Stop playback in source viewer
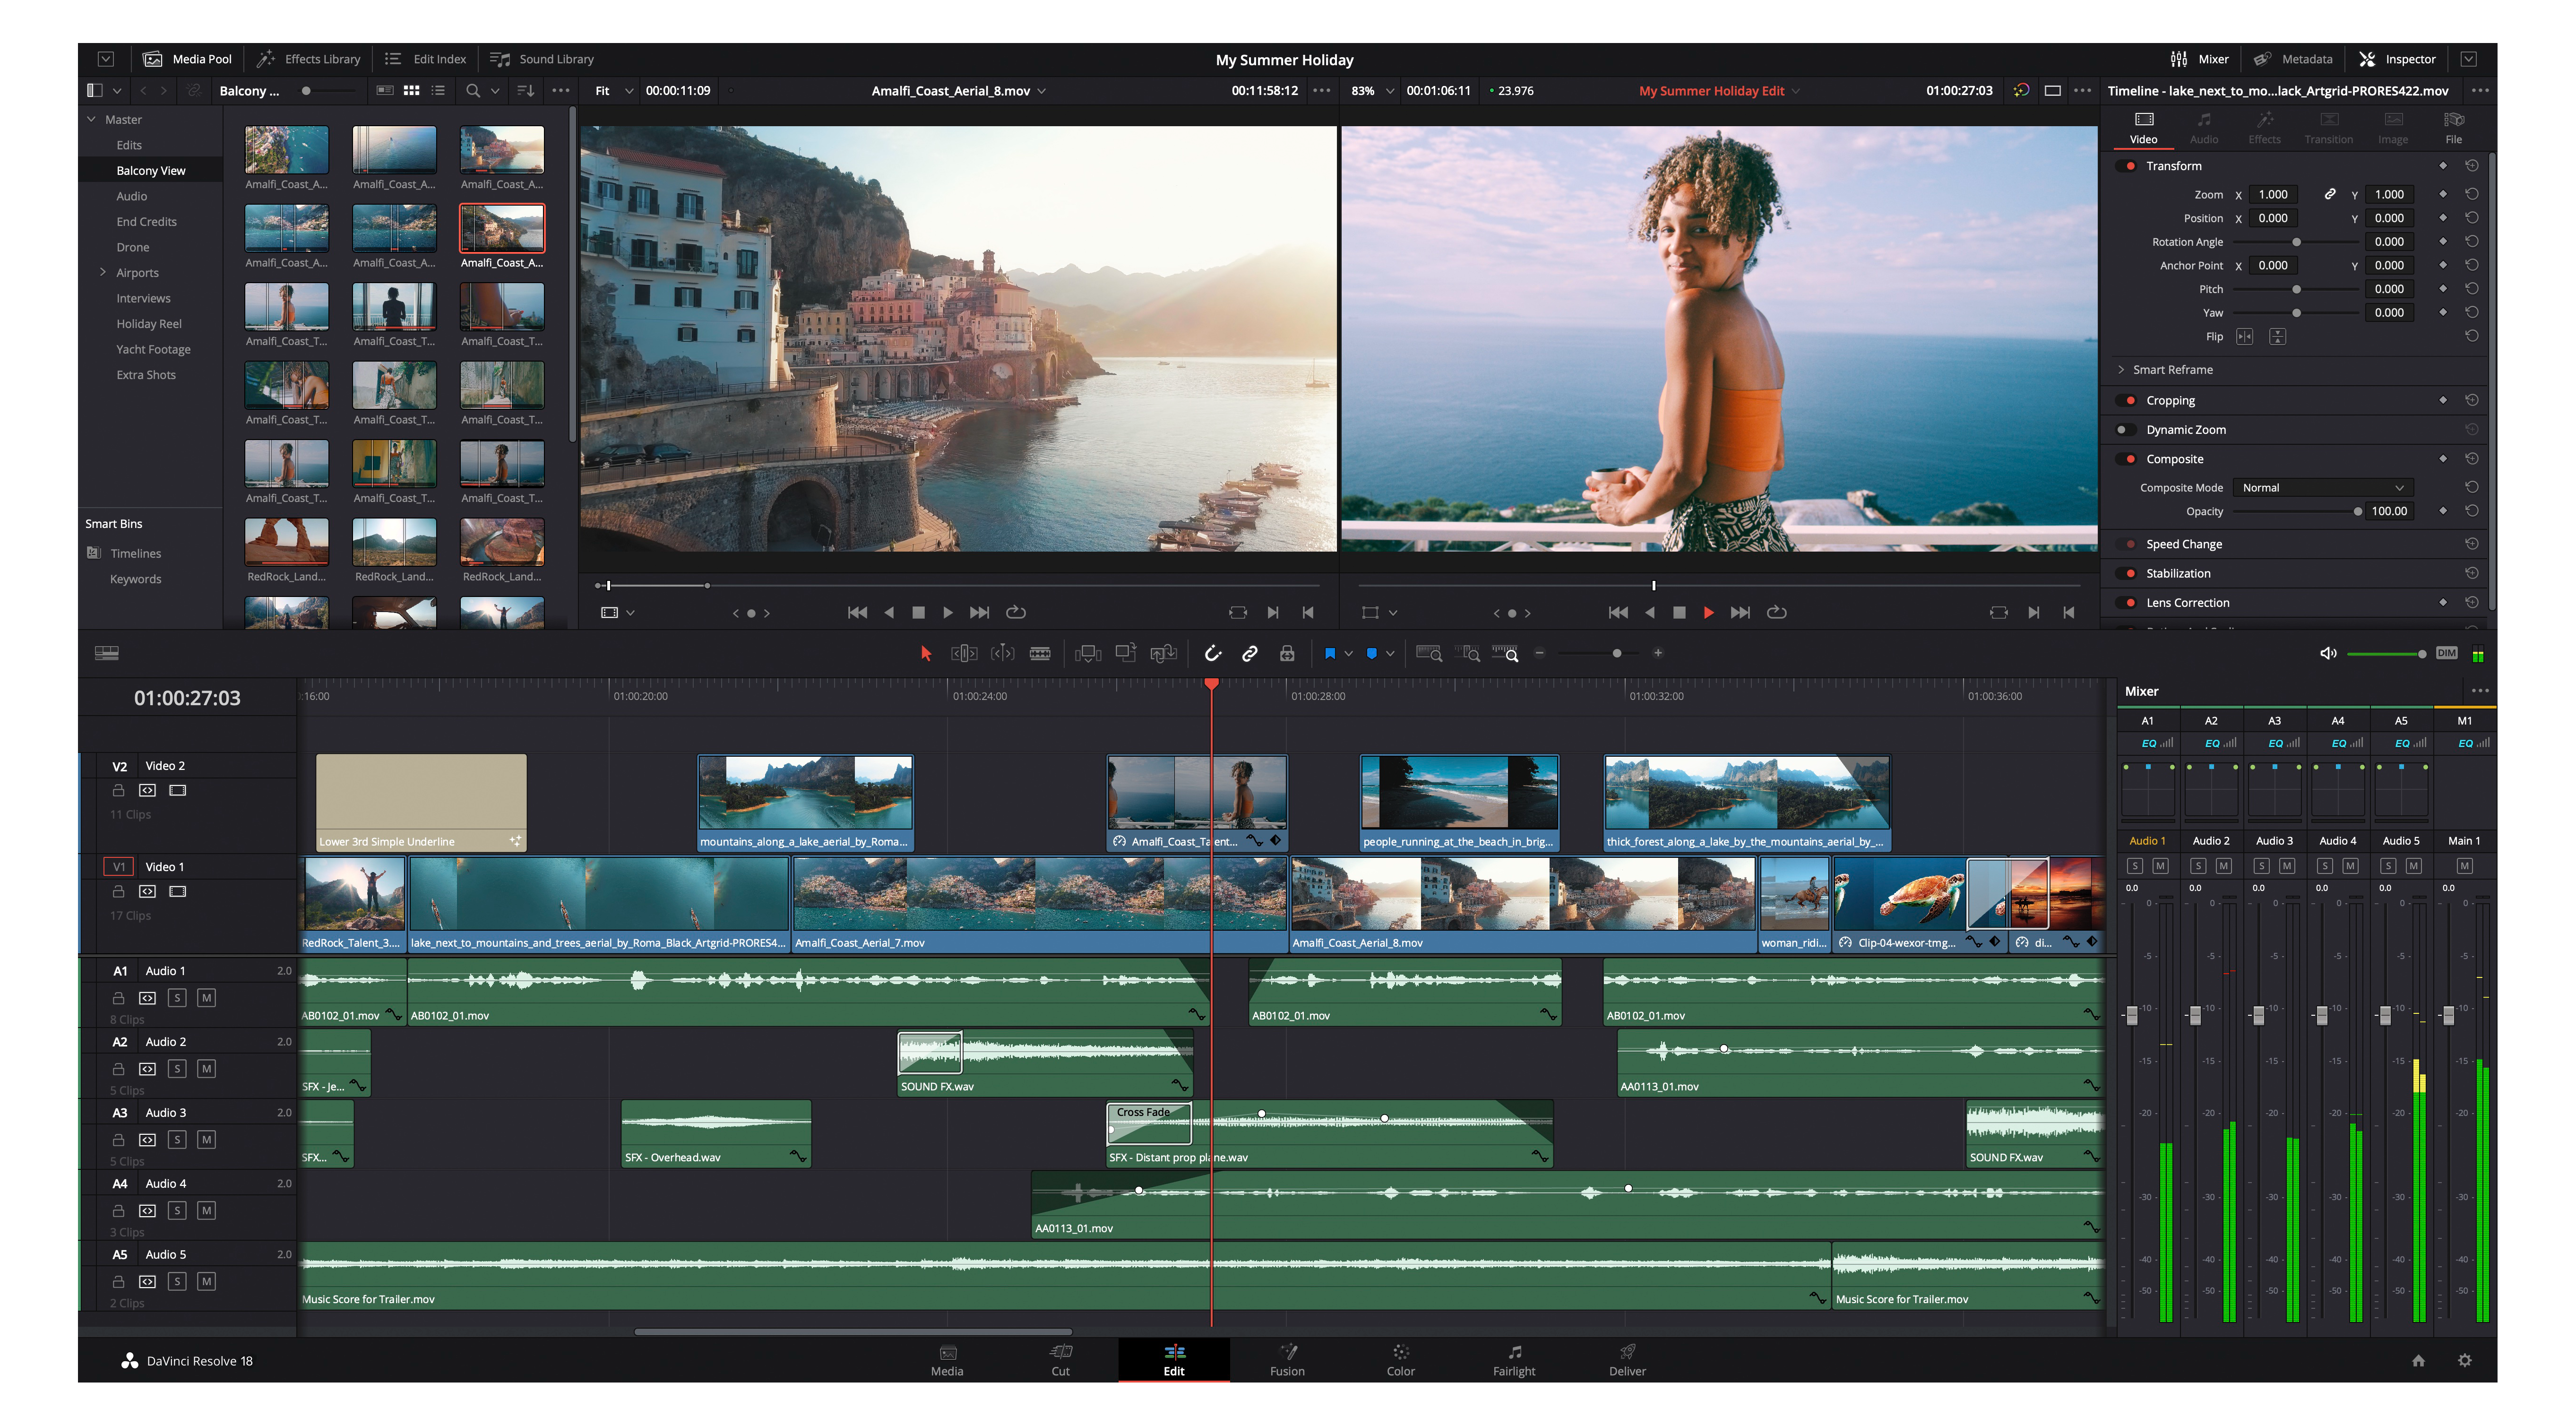Viewport: 2576px width, 1426px height. click(x=918, y=612)
